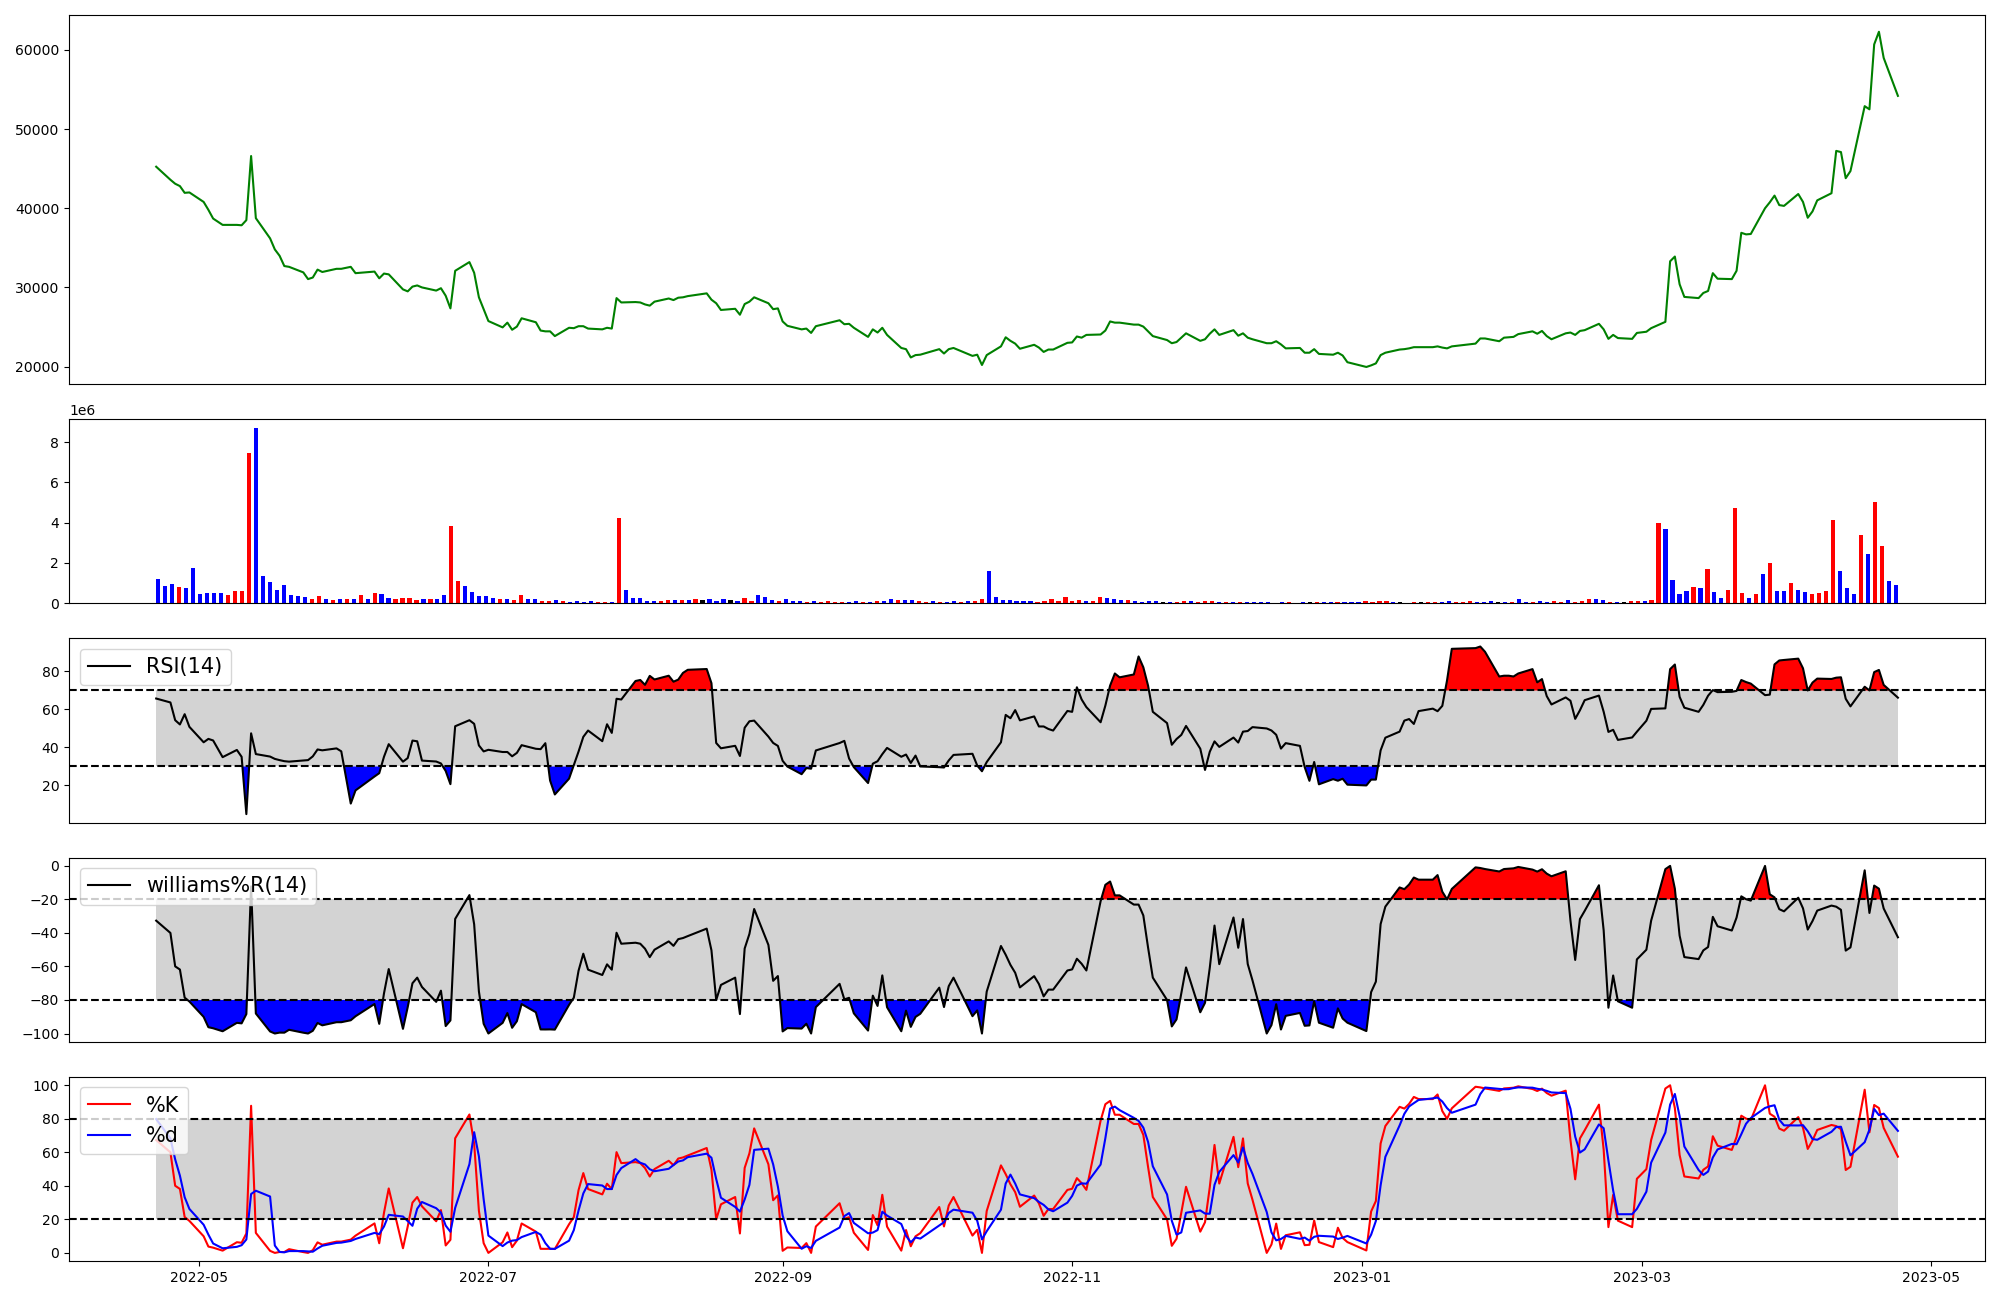The width and height of the screenshot is (2000, 1300).
Task: Click the 20000 price axis label
Action: [37, 367]
